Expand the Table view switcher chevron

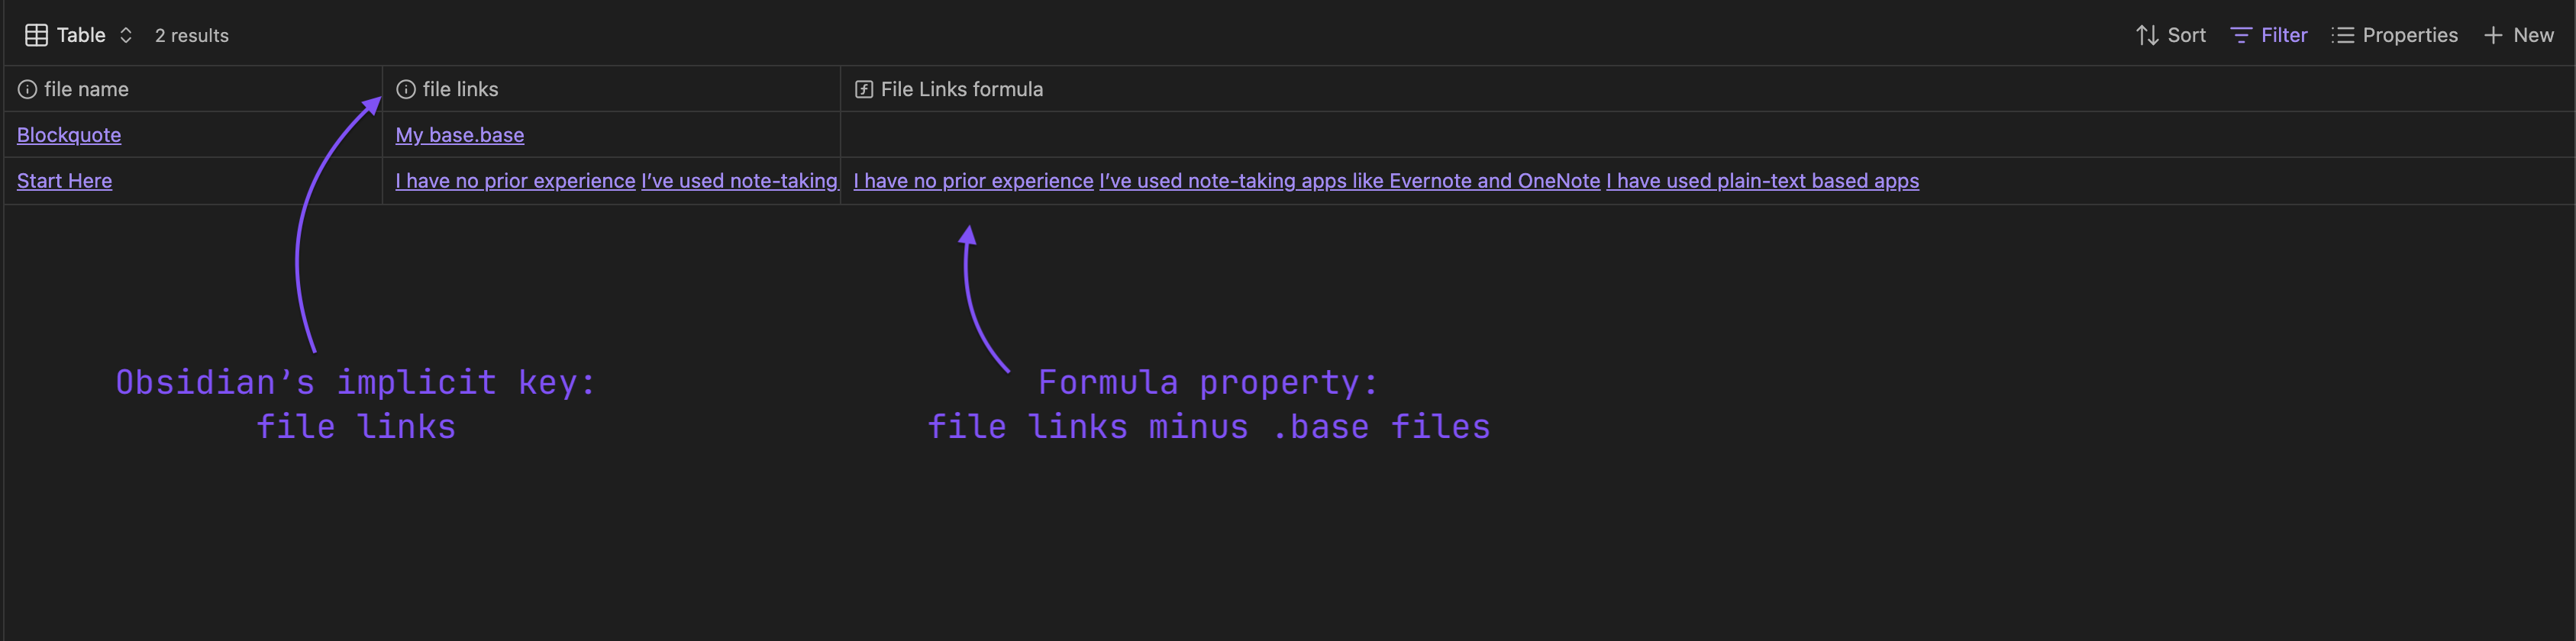coord(126,35)
